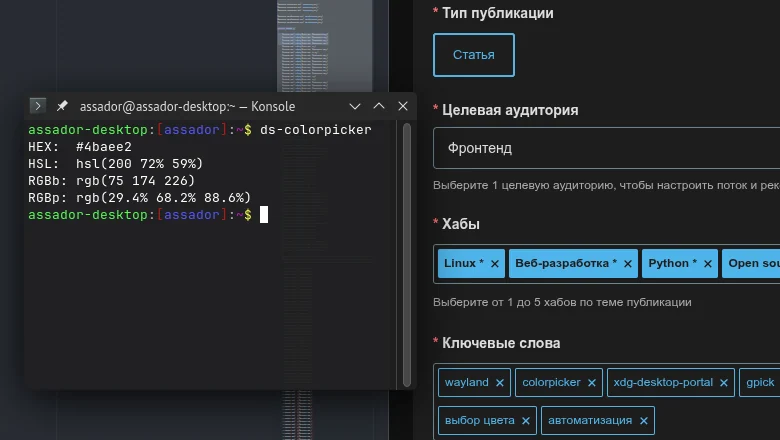Click the Веб-разработка hub chip

pos(573,264)
